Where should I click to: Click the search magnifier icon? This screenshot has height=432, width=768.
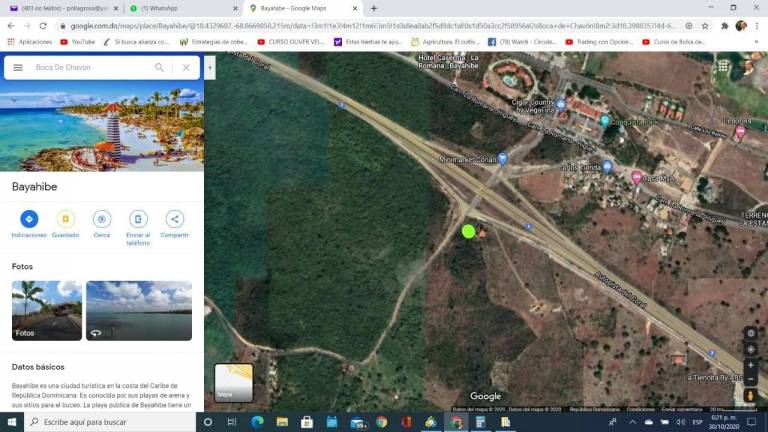159,67
